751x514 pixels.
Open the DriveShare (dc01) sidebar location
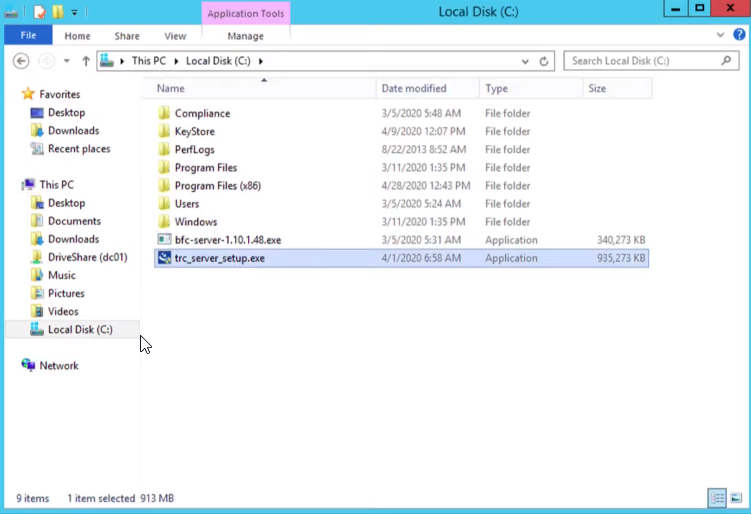click(x=87, y=257)
